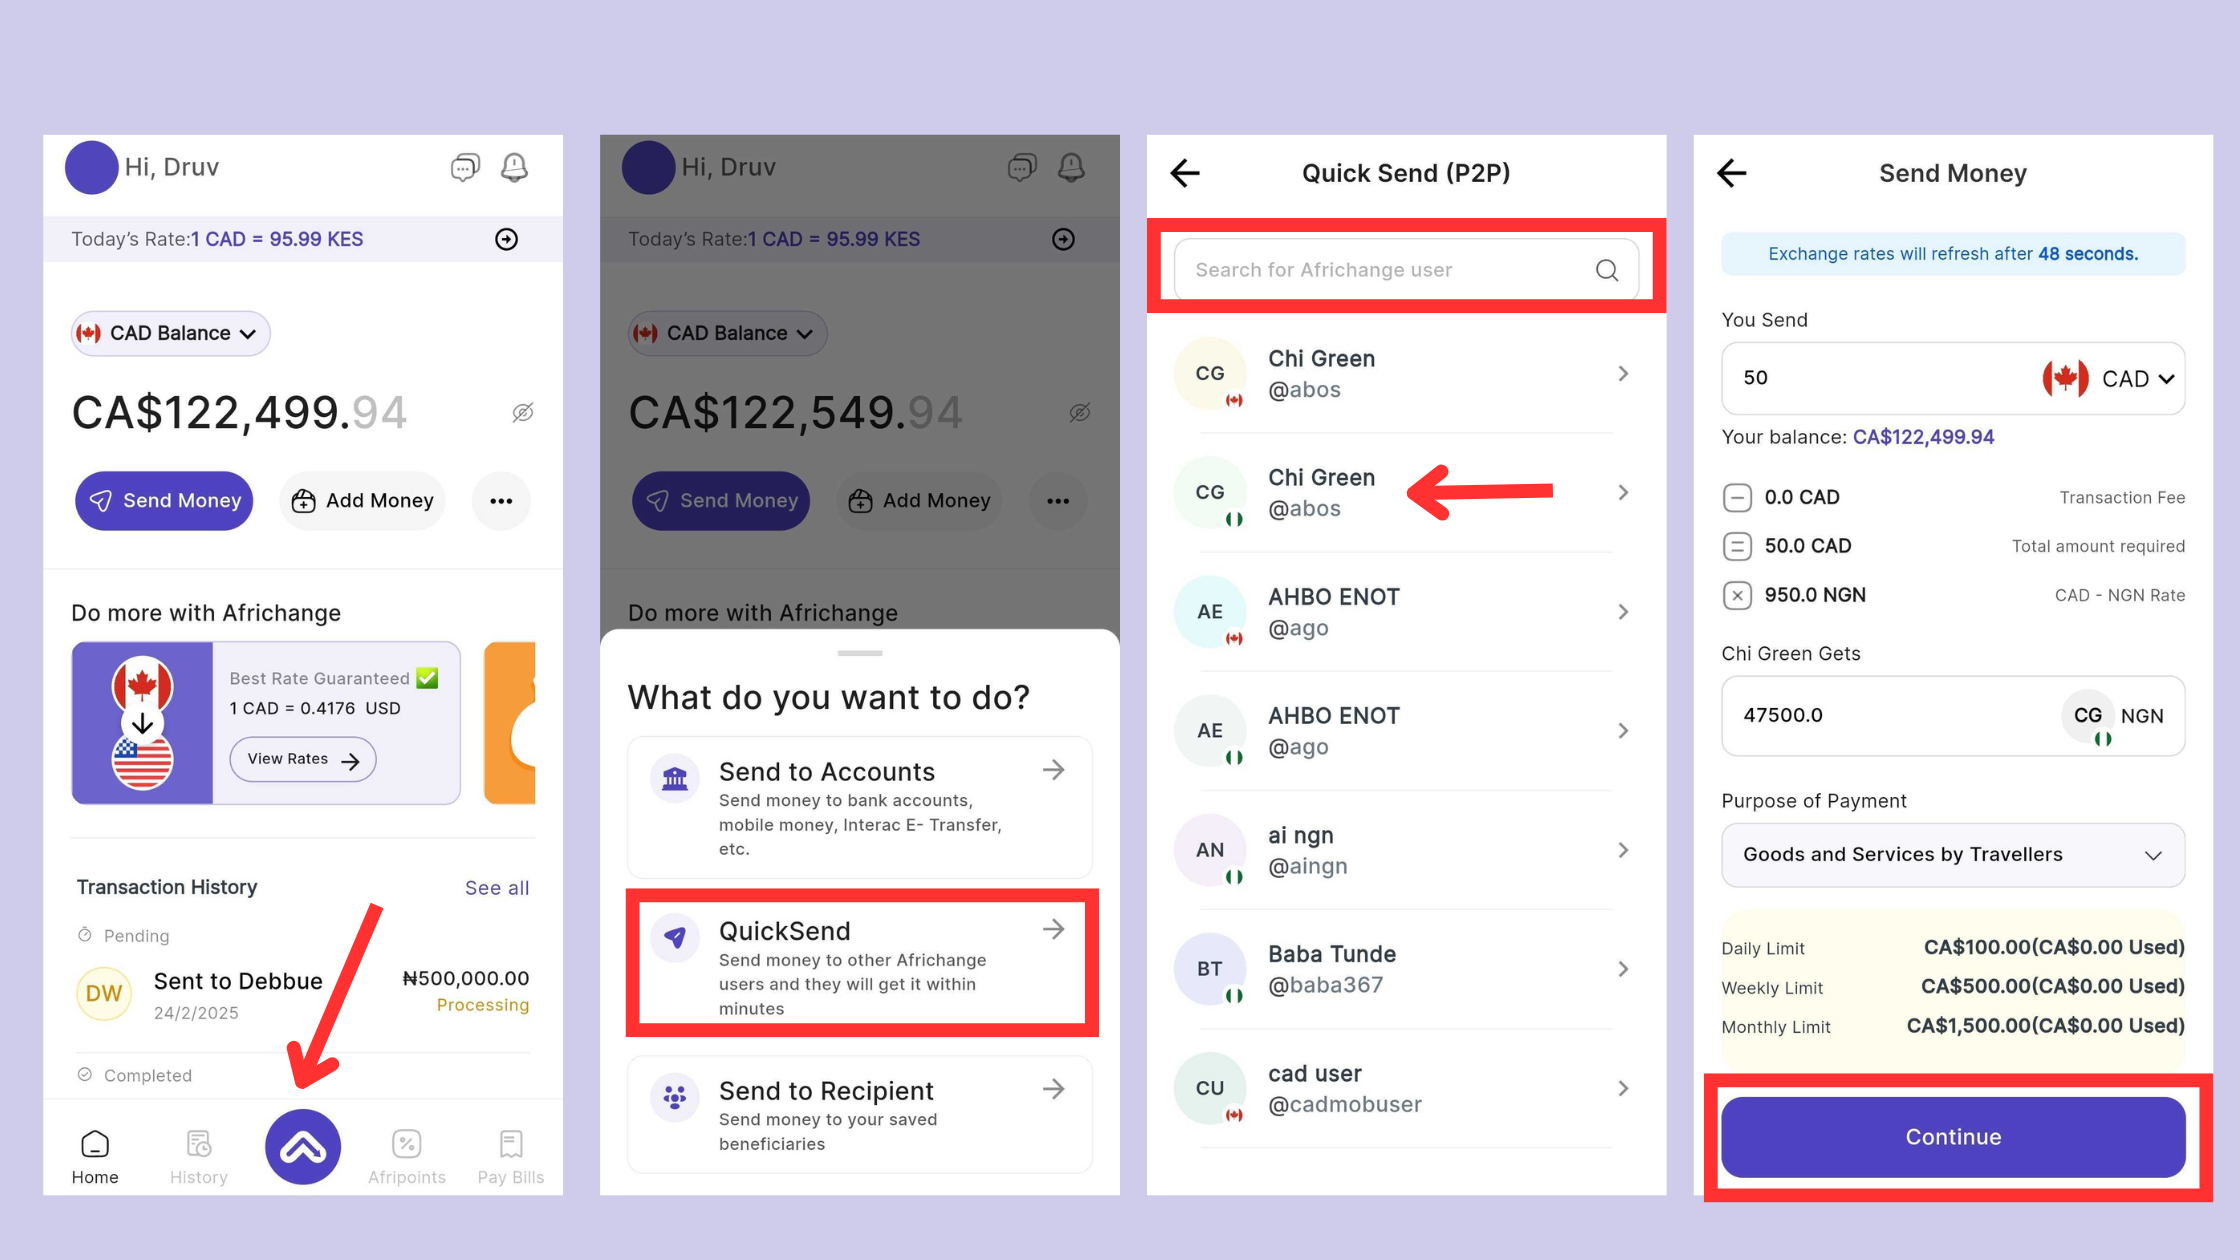
Task: Tap exchange rate refresh countdown banner
Action: [1953, 254]
